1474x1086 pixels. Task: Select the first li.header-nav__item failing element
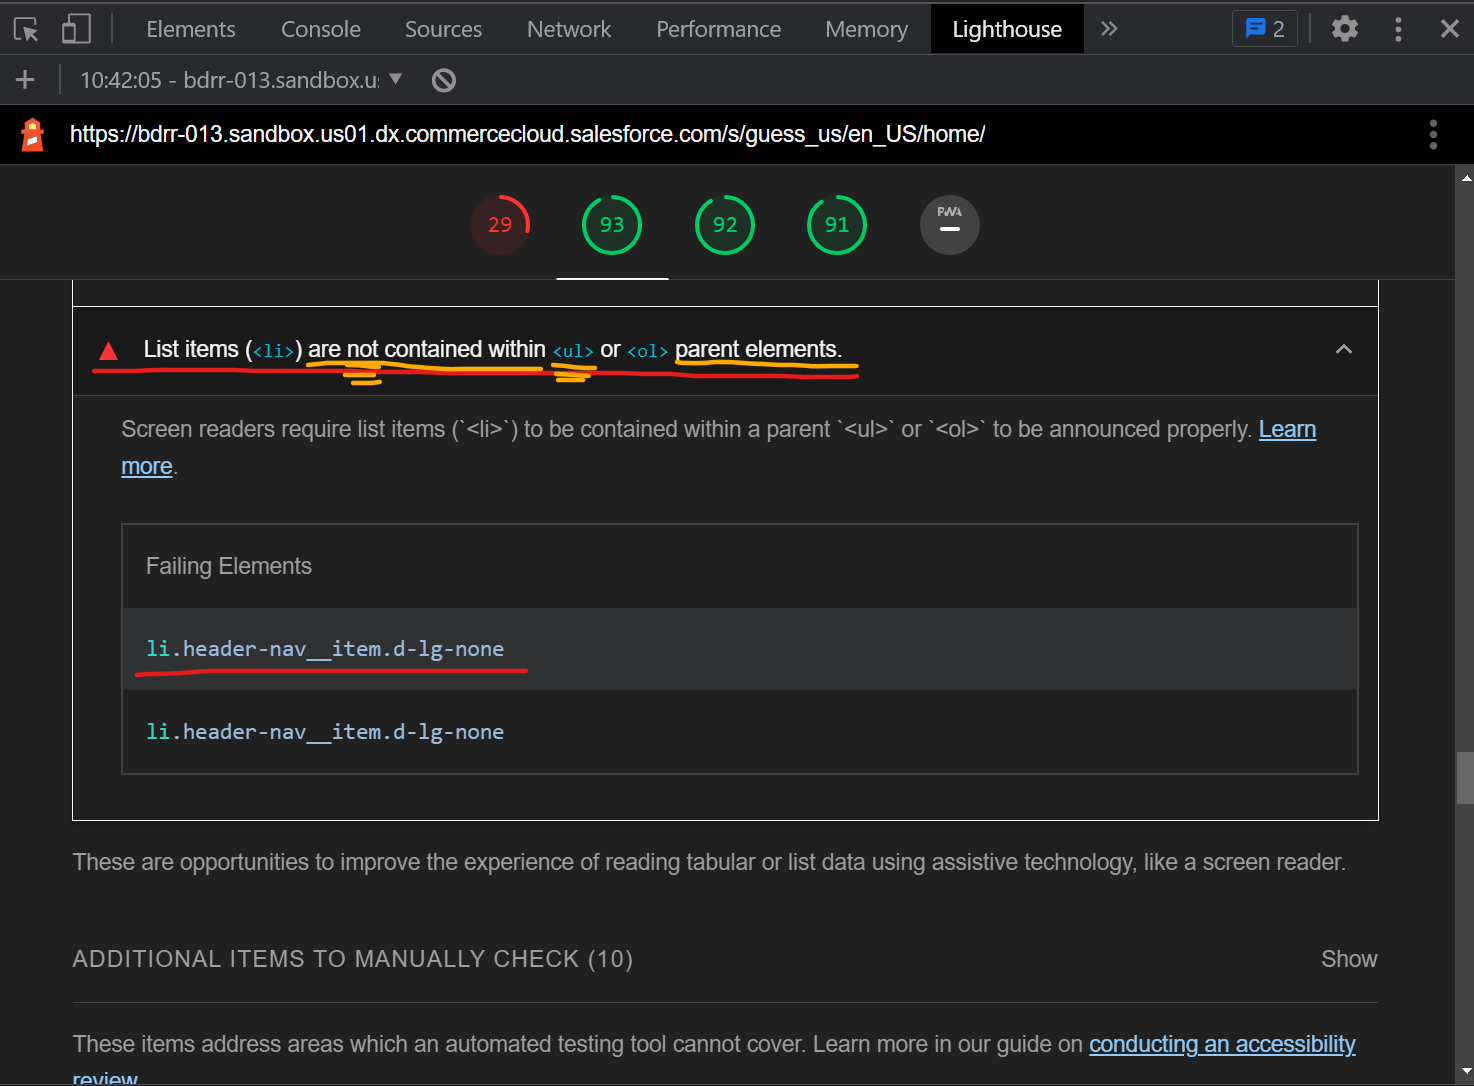pos(327,649)
